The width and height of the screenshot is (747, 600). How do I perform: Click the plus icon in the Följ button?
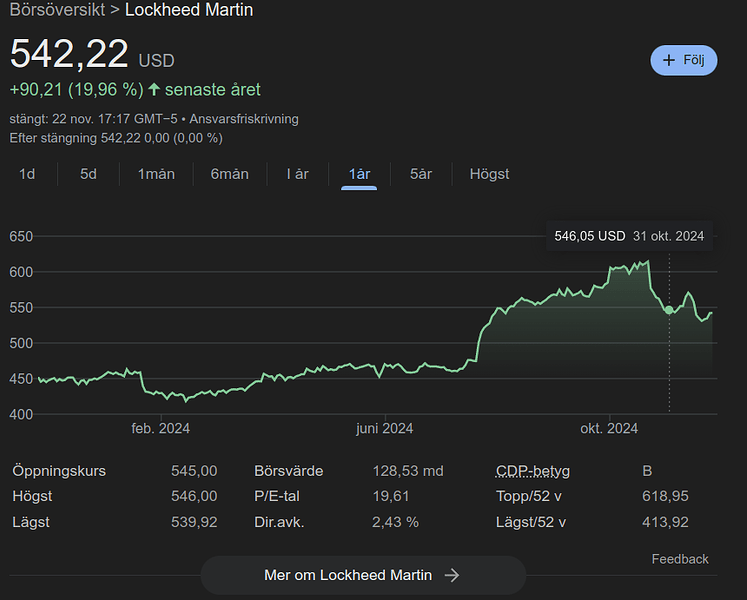[x=669, y=60]
